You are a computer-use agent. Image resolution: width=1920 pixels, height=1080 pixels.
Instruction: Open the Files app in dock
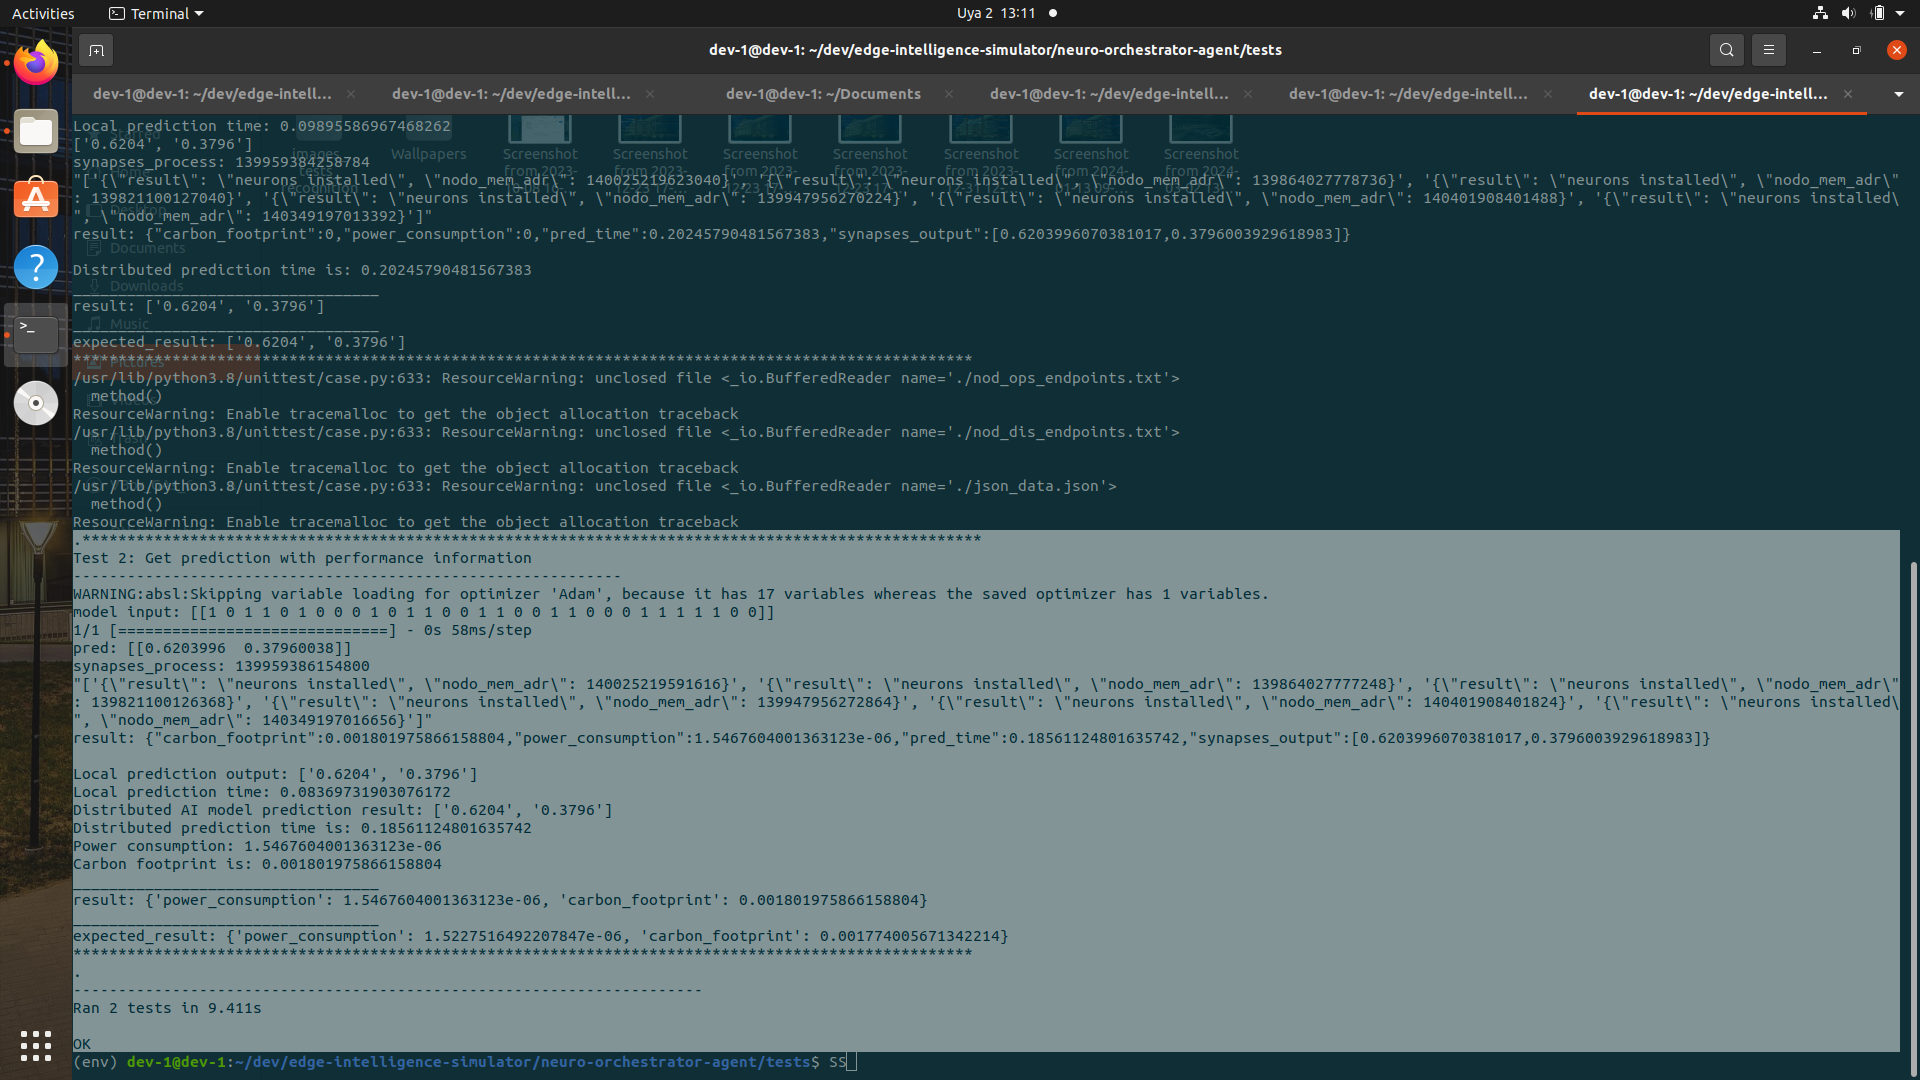(36, 131)
